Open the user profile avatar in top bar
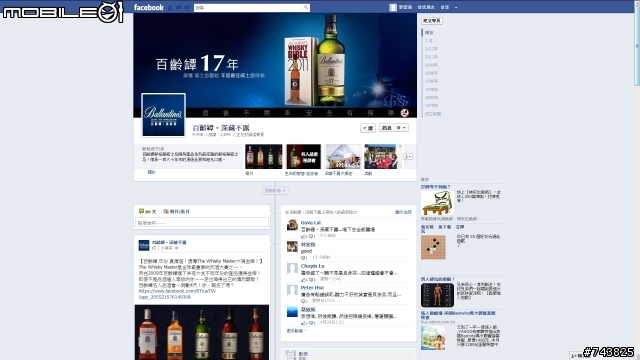The image size is (640, 360). (x=393, y=7)
